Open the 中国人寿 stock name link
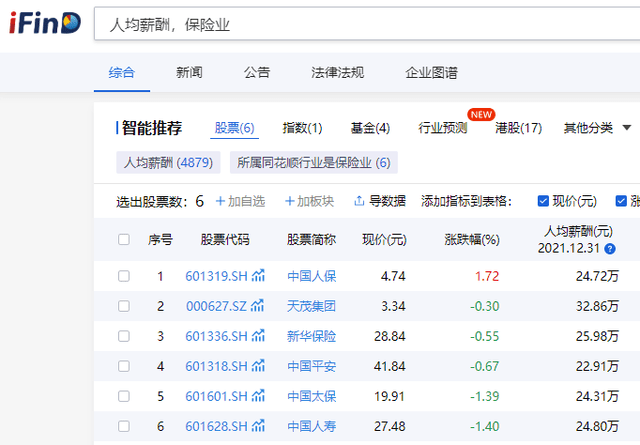 311,426
